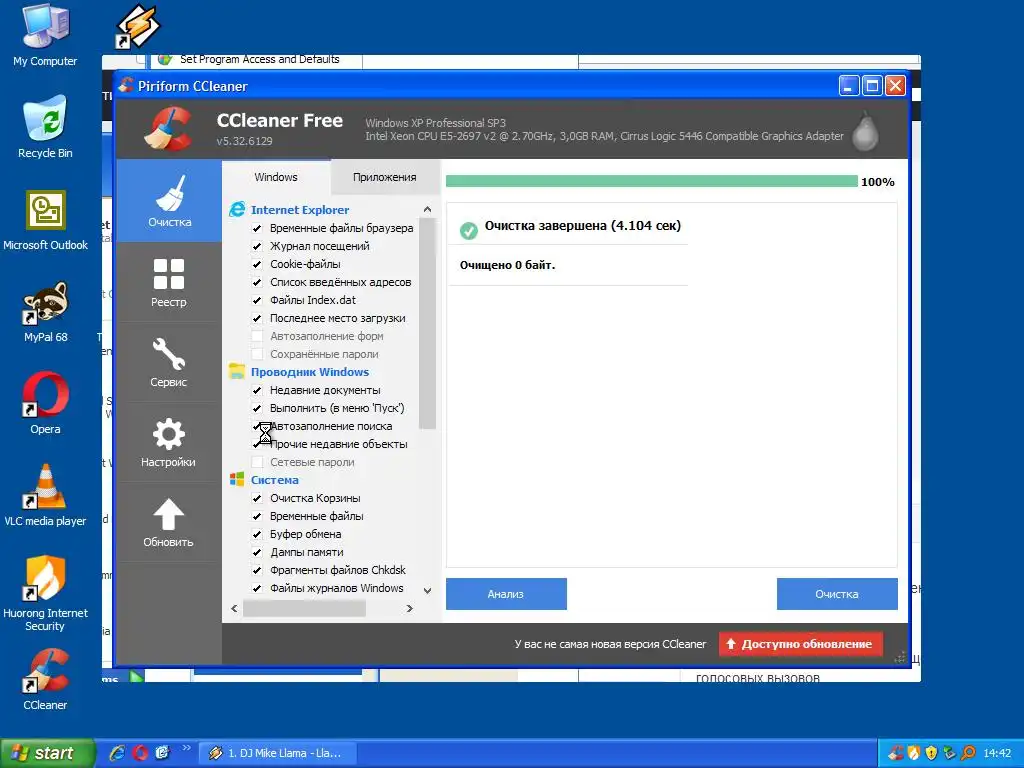Select the Проводник Windows section header
The width and height of the screenshot is (1024, 768).
tap(310, 372)
